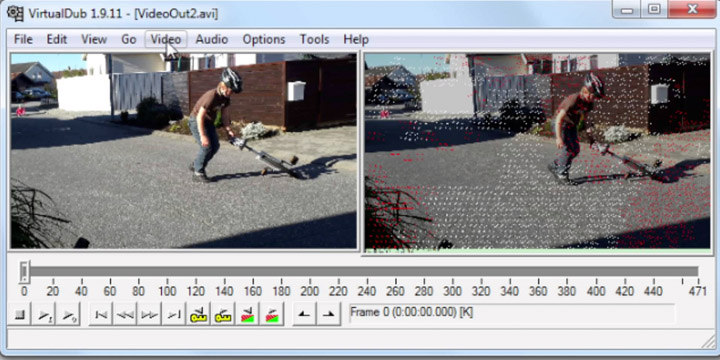
Task: Step backward one frame
Action: click(125, 314)
